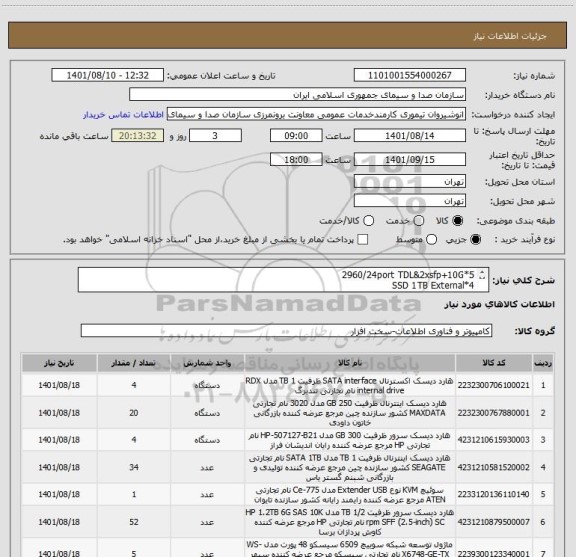Click the SEAGATE SATA 1TB disk name
The height and width of the screenshot is (557, 576).
[x=349, y=467]
